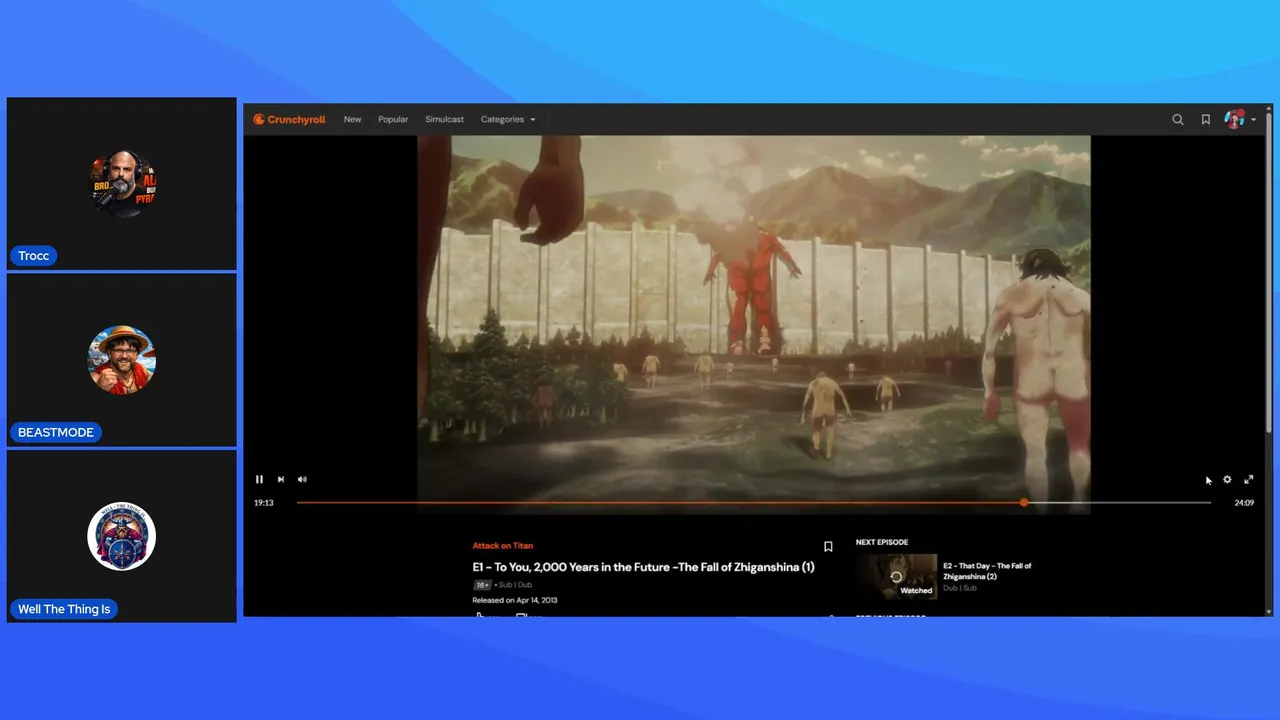Click the Crunchyroll logo
The width and height of the screenshot is (1280, 720).
point(289,119)
